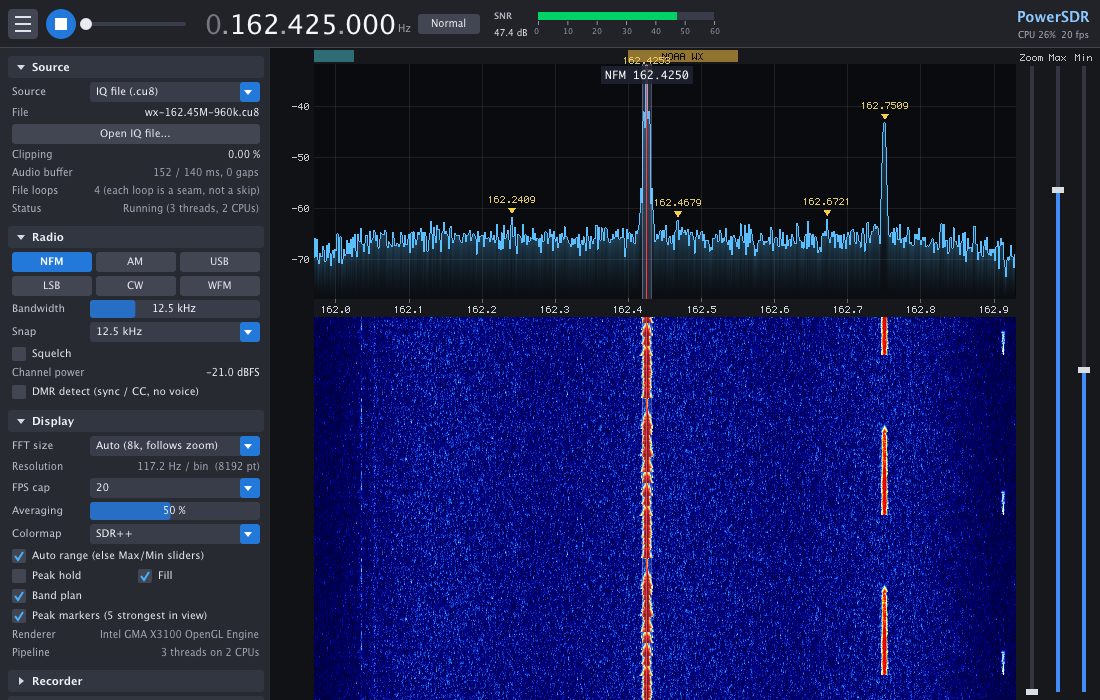1100x700 pixels.
Task: Click the Renderer Intel GMA X3100 value
Action: coord(180,634)
